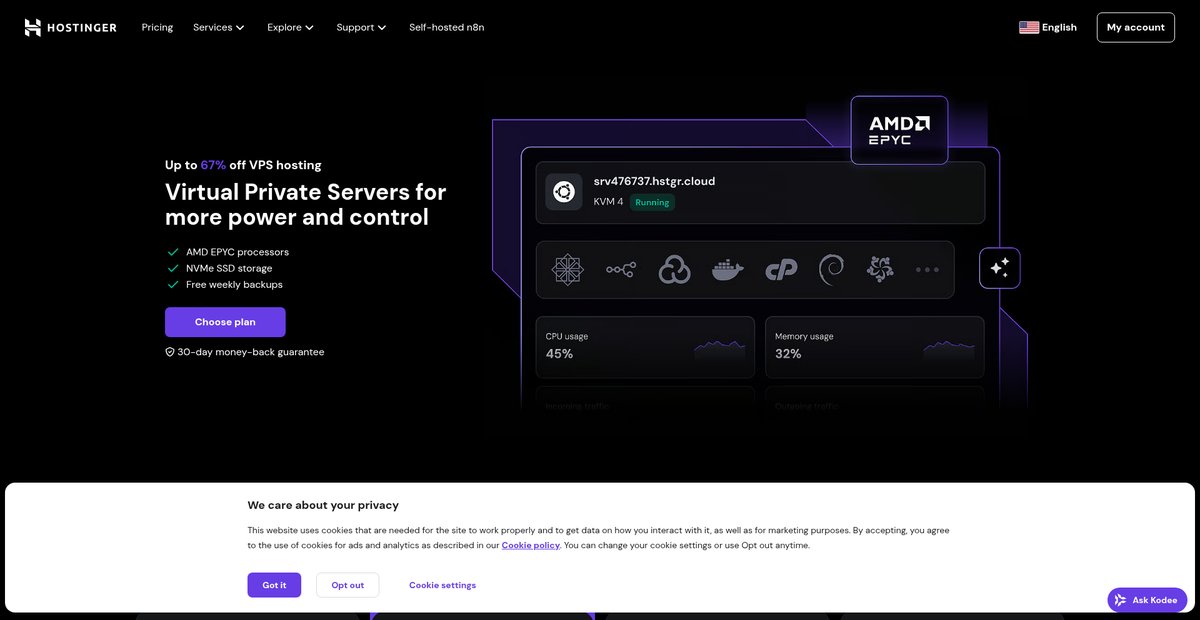Click the Choose plan button
The height and width of the screenshot is (620, 1200).
pyautogui.click(x=225, y=322)
